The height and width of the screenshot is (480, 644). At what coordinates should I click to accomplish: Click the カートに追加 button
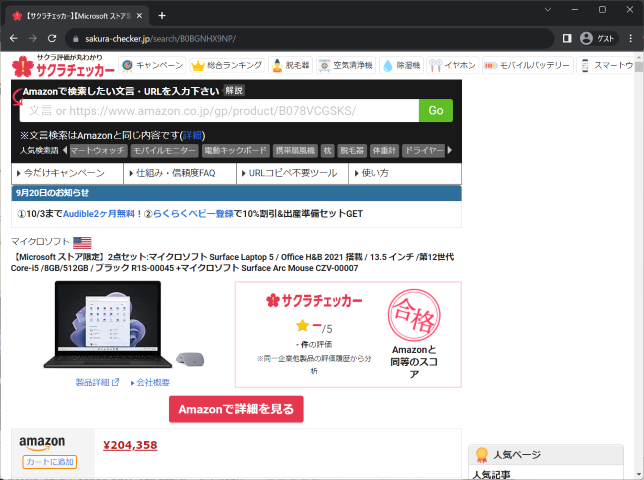[50, 462]
